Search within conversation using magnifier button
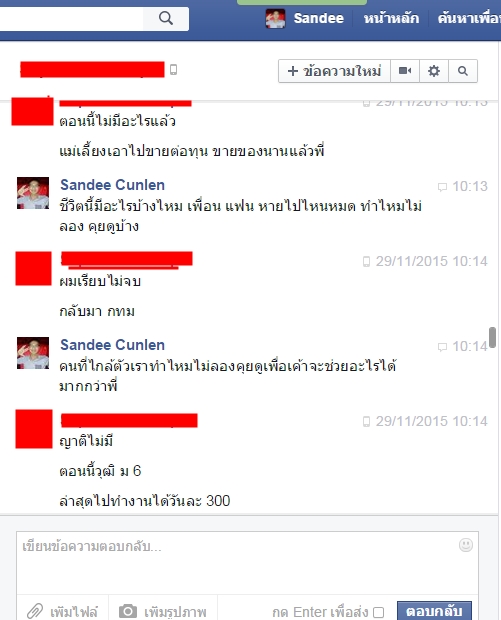Screen dimensions: 501x620 tap(463, 71)
